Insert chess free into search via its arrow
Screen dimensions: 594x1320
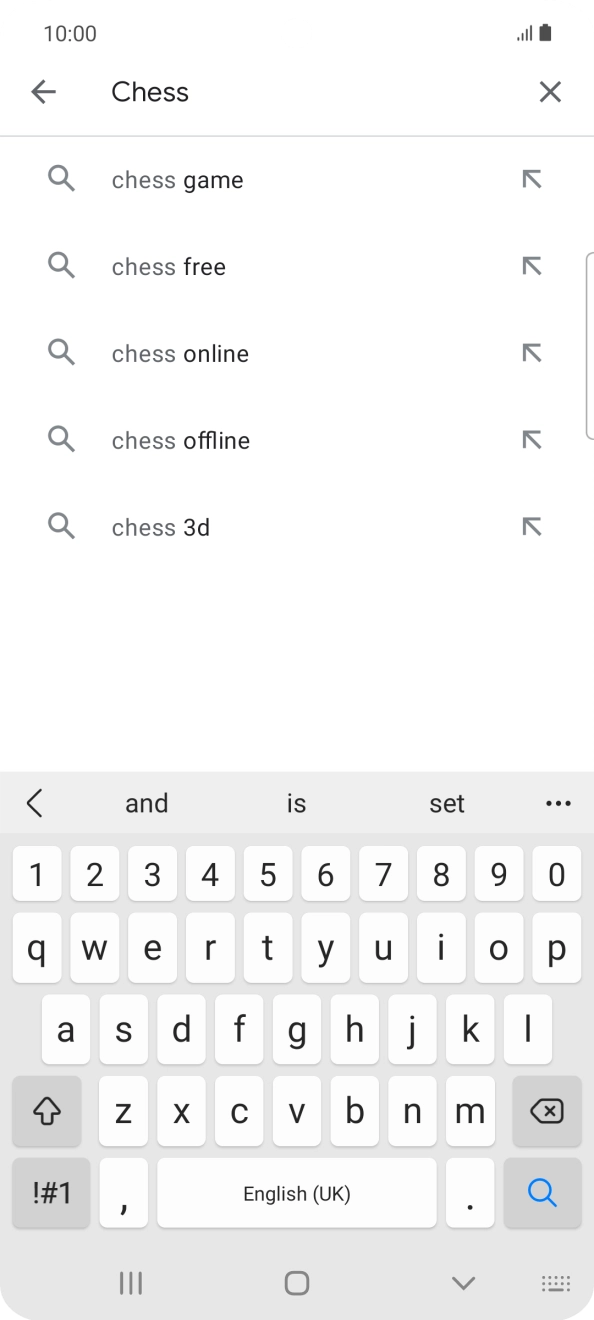click(532, 266)
